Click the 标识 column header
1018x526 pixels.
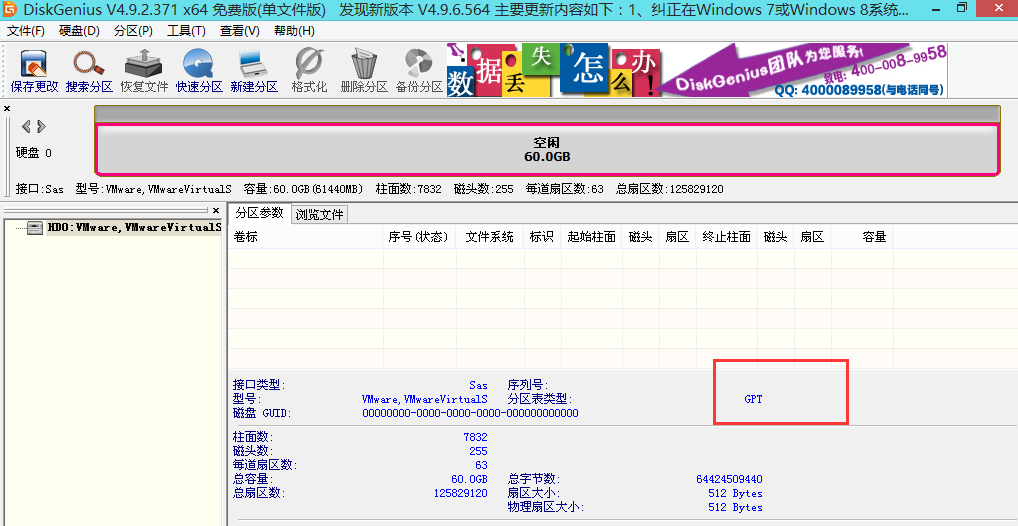pos(542,237)
